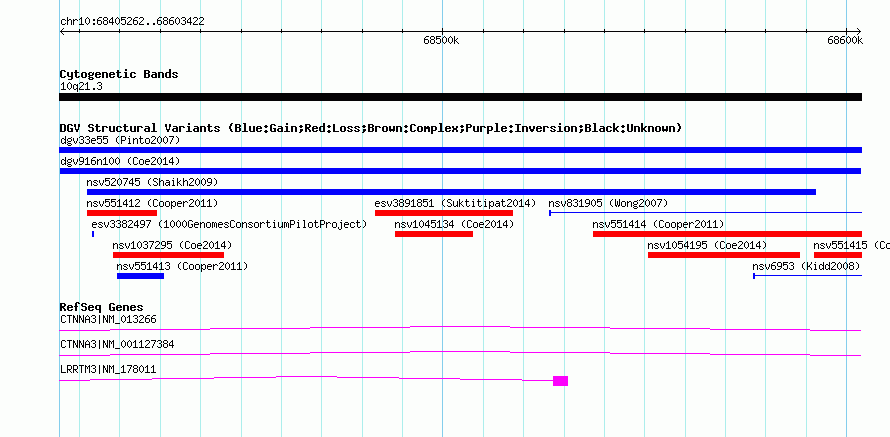
Task: Click the chr10:68405262..68603422 coordinate label
Action: [132, 22]
